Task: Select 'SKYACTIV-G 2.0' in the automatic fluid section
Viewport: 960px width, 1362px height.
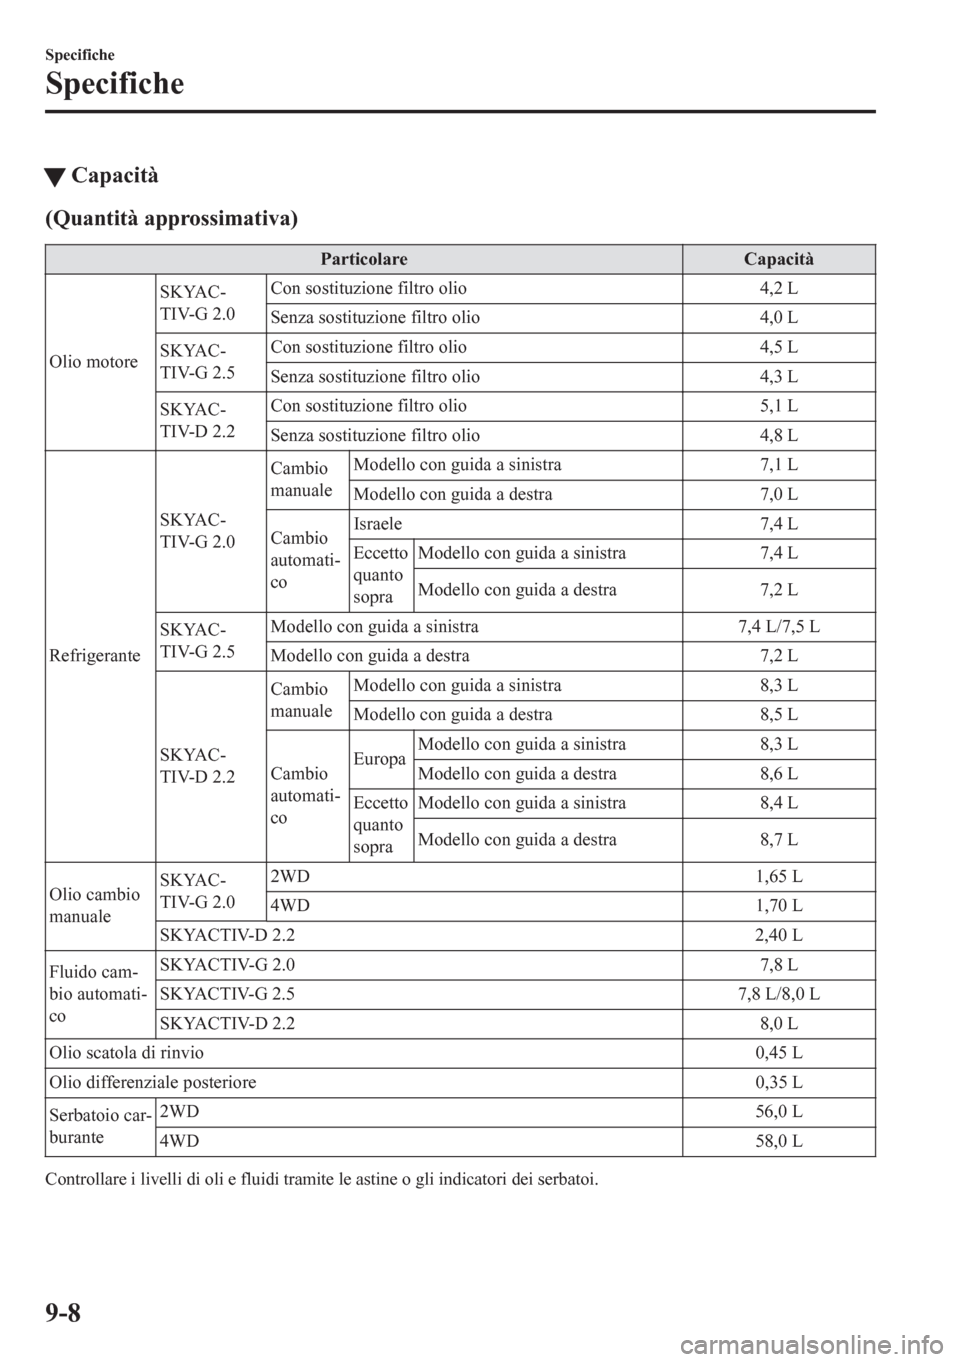Action: click(227, 965)
